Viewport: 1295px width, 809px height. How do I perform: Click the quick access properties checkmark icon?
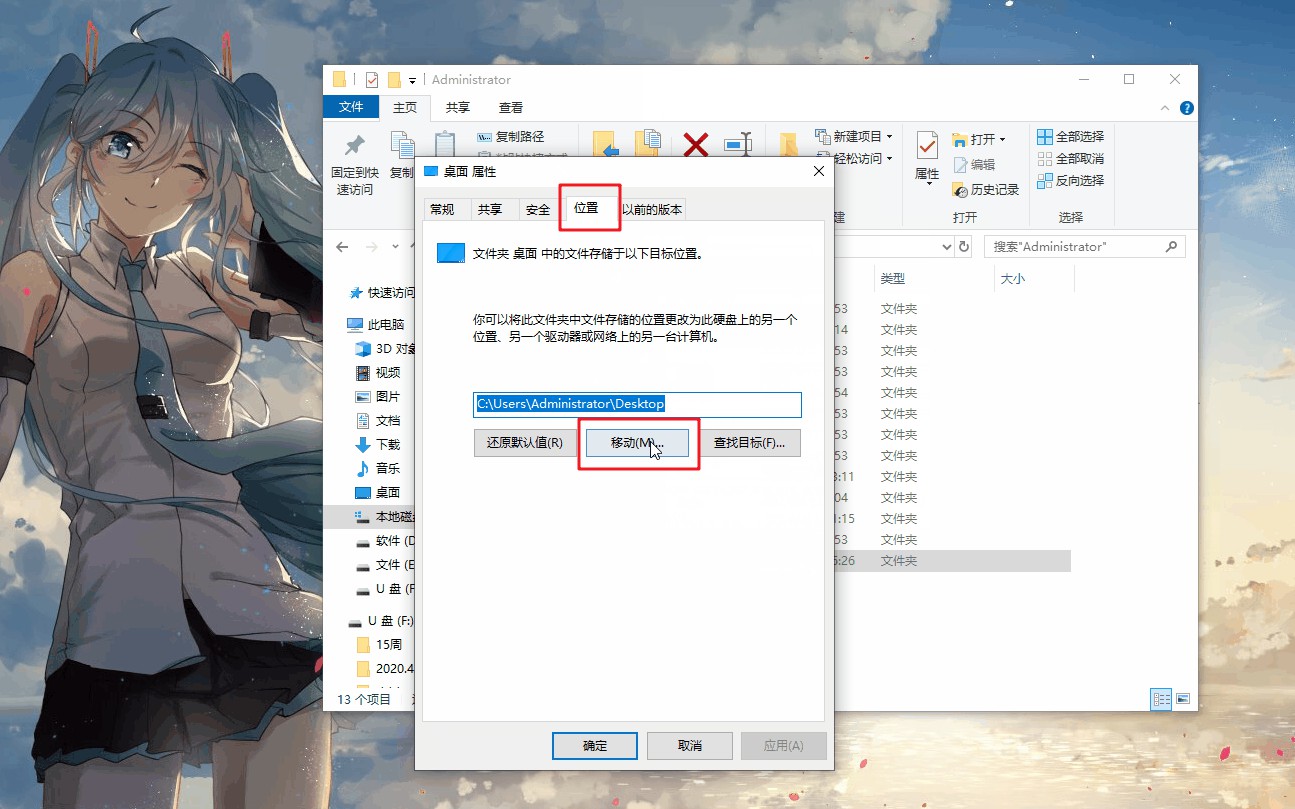point(372,79)
